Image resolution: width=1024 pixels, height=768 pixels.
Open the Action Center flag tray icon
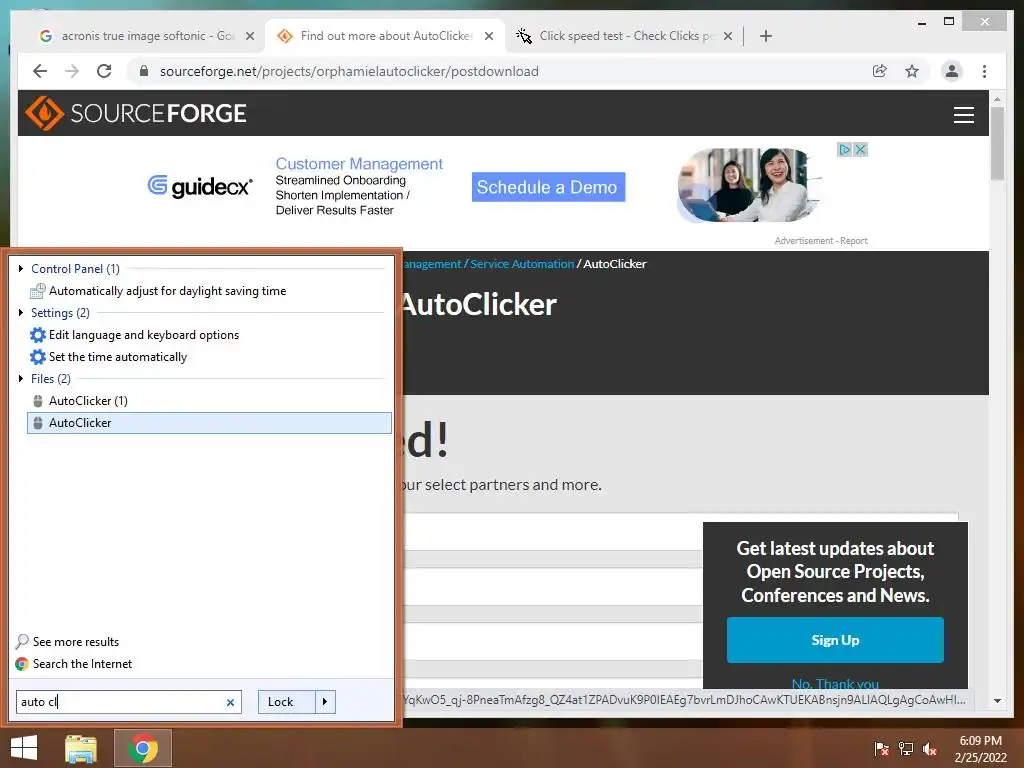[x=882, y=749]
